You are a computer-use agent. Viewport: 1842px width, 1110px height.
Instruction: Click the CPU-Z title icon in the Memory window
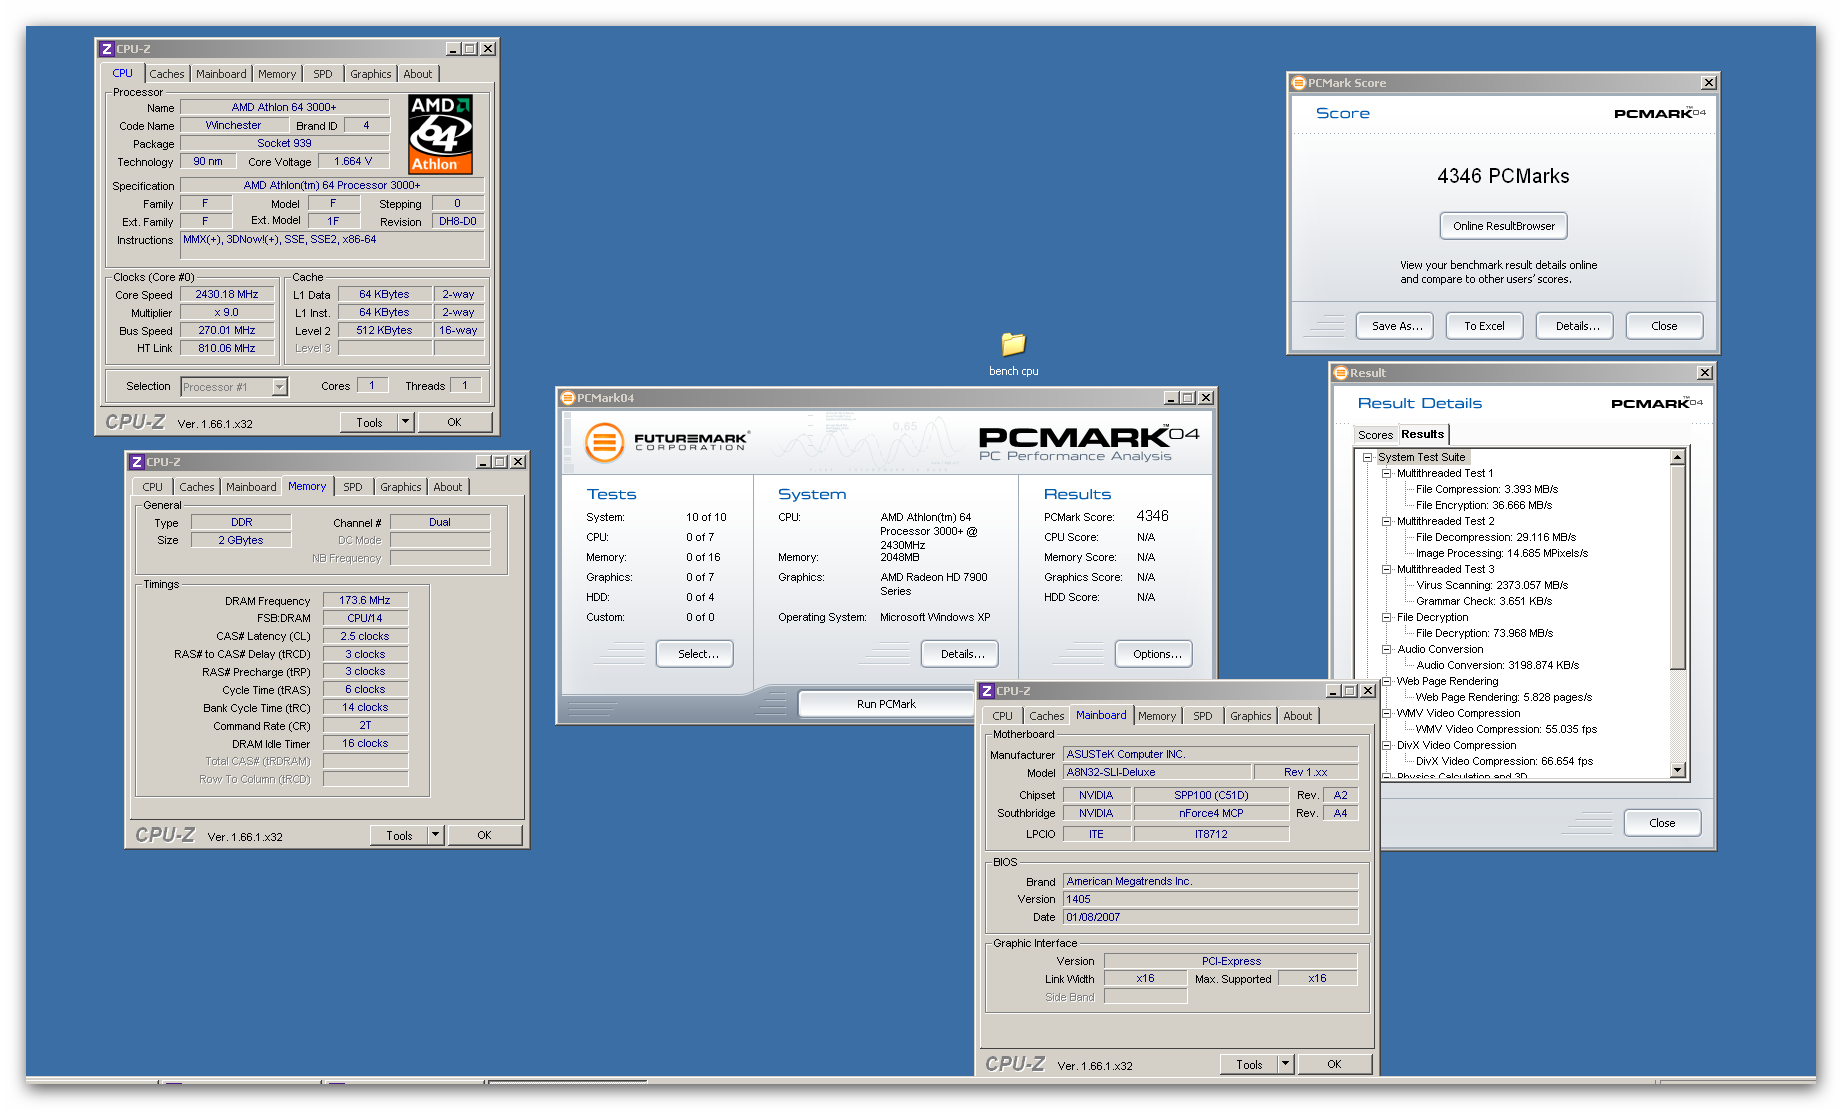pyautogui.click(x=136, y=462)
